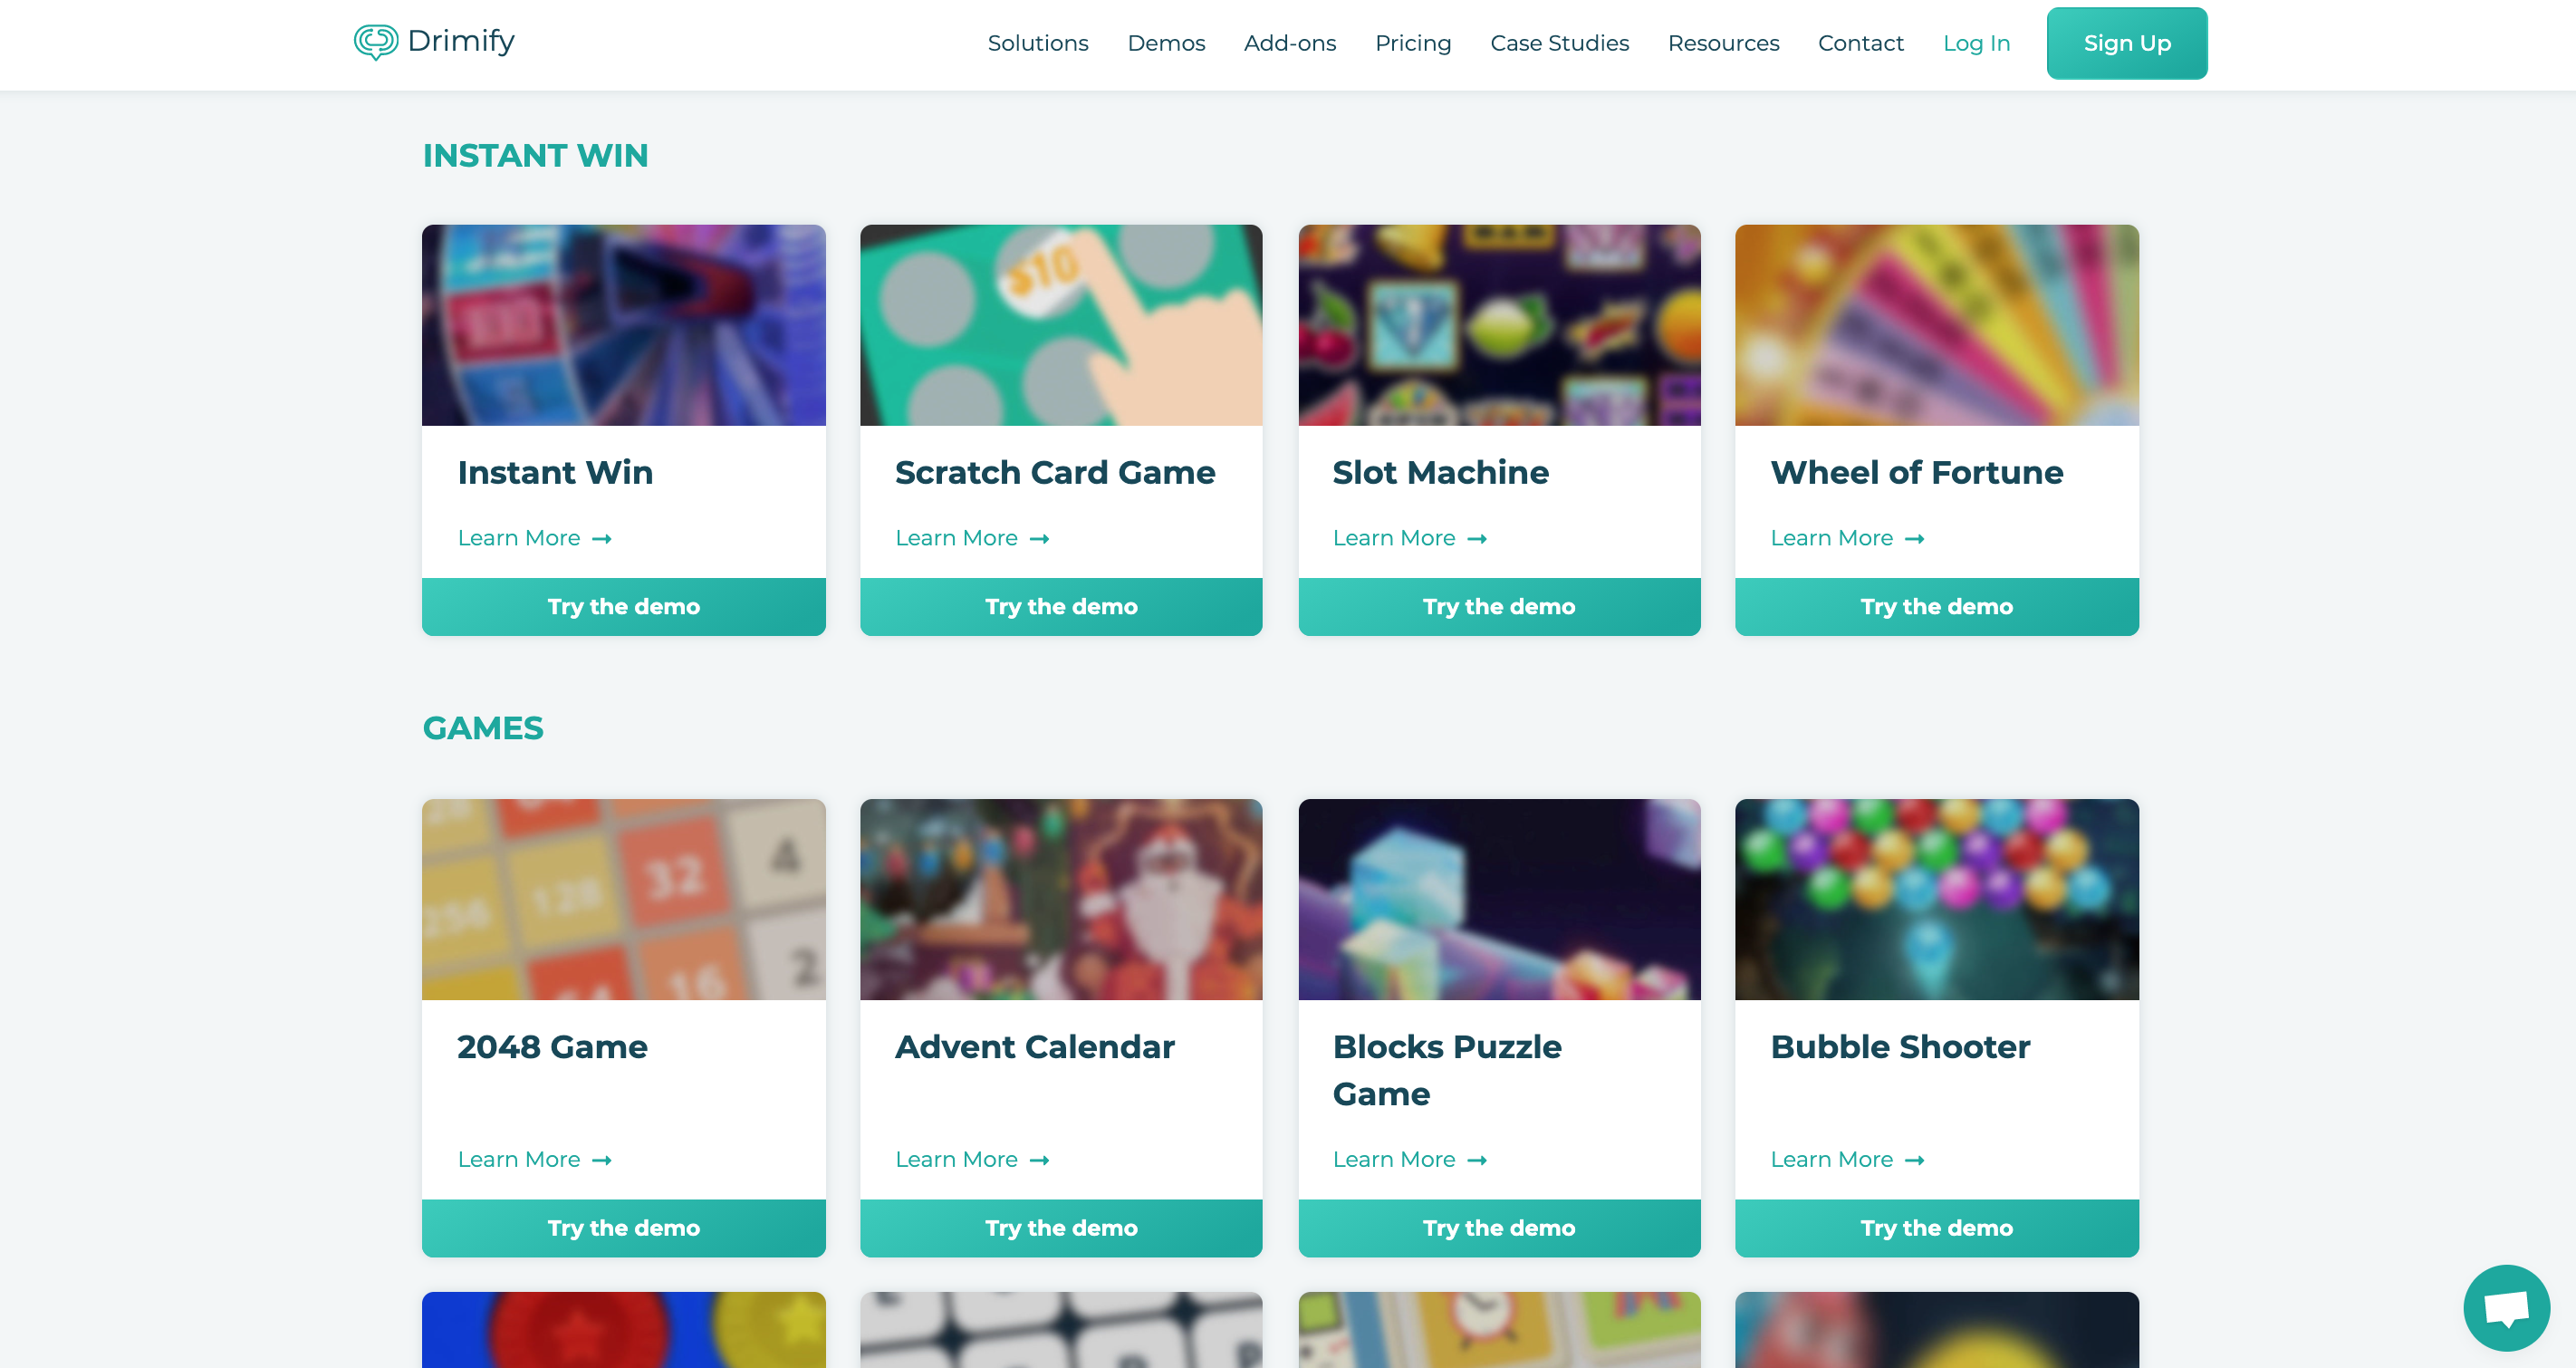This screenshot has width=2576, height=1368.
Task: Click Log In link
Action: (x=1976, y=44)
